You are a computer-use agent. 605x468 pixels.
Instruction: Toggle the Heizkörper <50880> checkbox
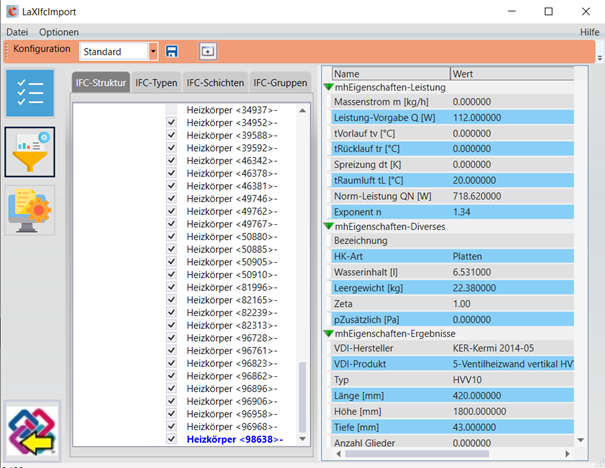(x=171, y=236)
